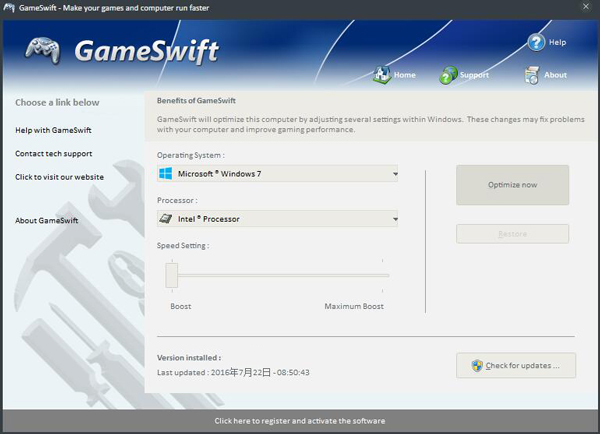Open Help with GameSwift link
The width and height of the screenshot is (600, 434).
coord(53,130)
